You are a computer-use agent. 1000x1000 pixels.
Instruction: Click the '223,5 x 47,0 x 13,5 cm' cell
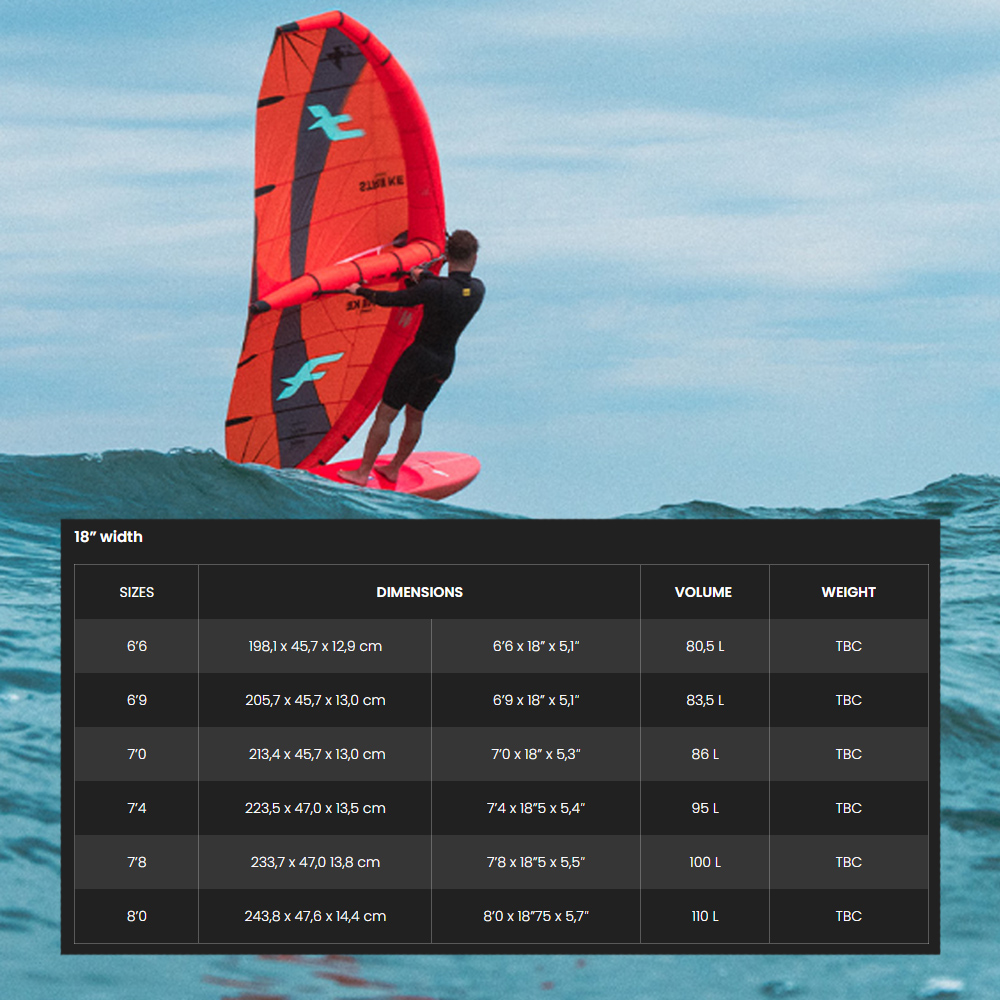tap(315, 808)
